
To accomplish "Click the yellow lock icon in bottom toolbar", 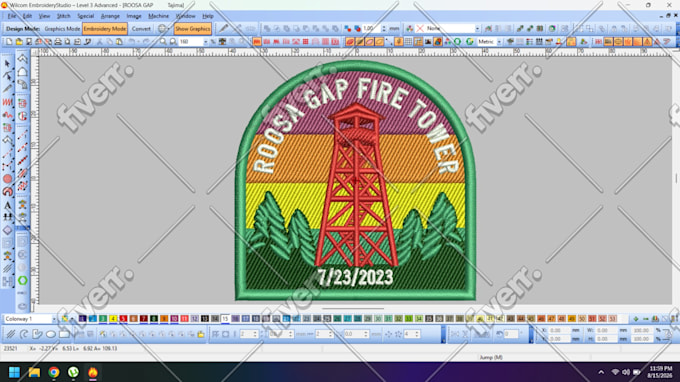I will click(x=201, y=334).
